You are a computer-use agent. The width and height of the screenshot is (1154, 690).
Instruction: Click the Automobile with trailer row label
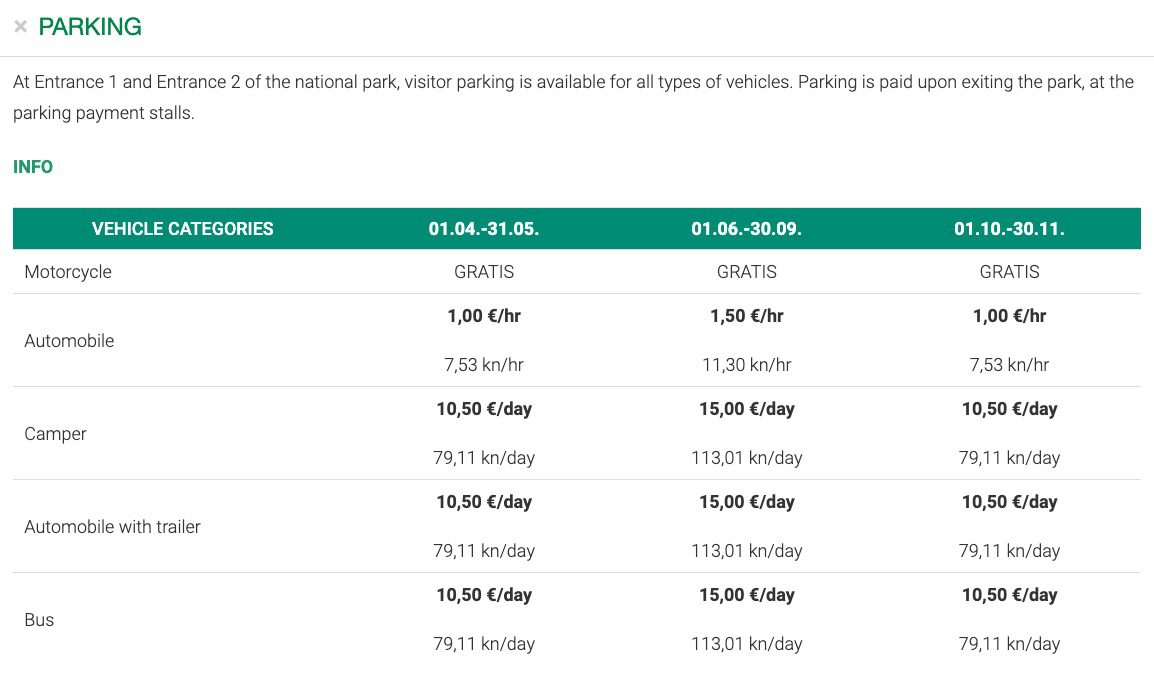pyautogui.click(x=112, y=526)
